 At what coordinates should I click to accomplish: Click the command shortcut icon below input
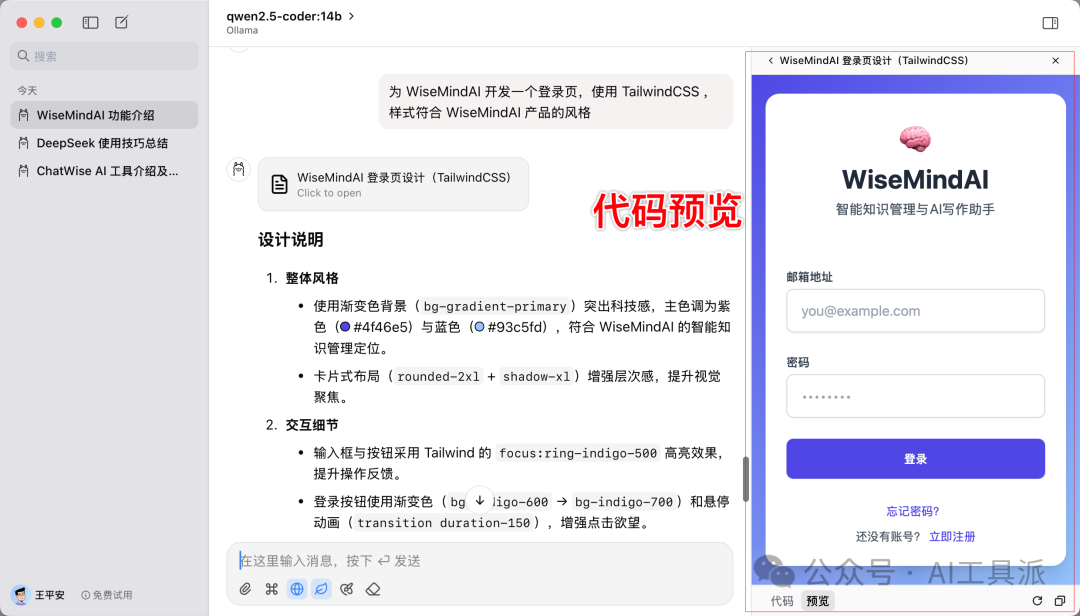[x=271, y=589]
